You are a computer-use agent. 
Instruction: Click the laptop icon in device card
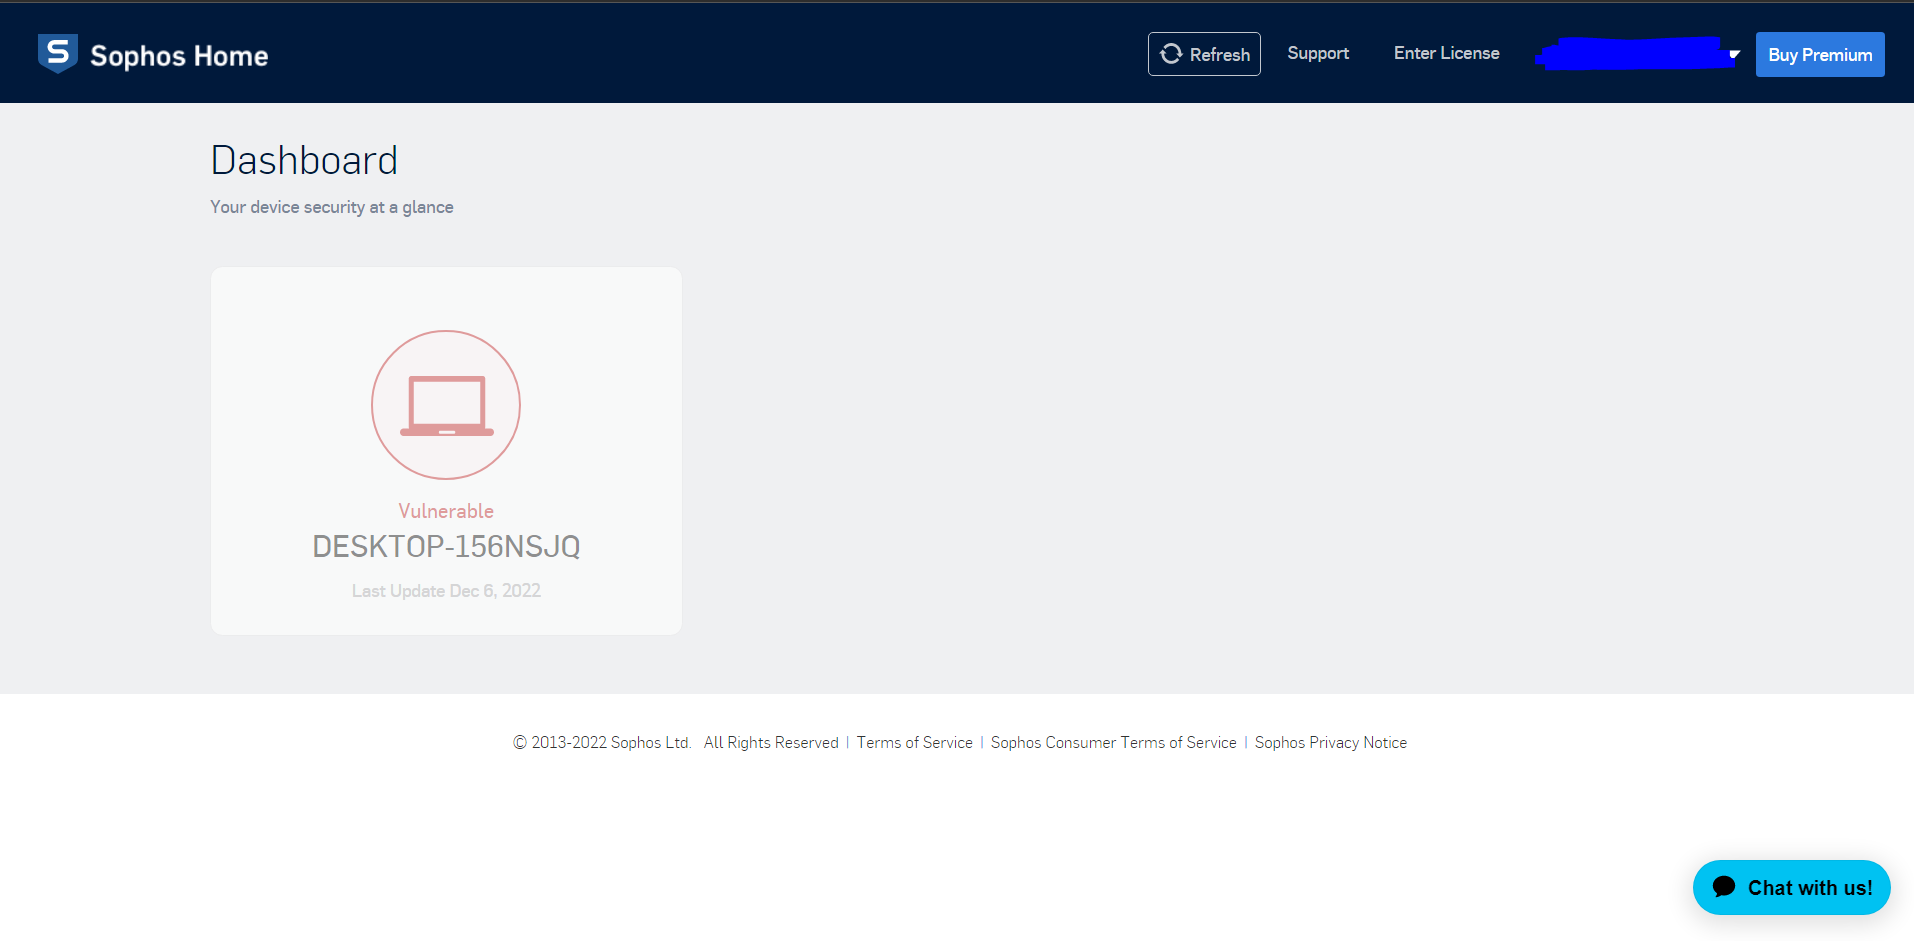[x=446, y=405]
